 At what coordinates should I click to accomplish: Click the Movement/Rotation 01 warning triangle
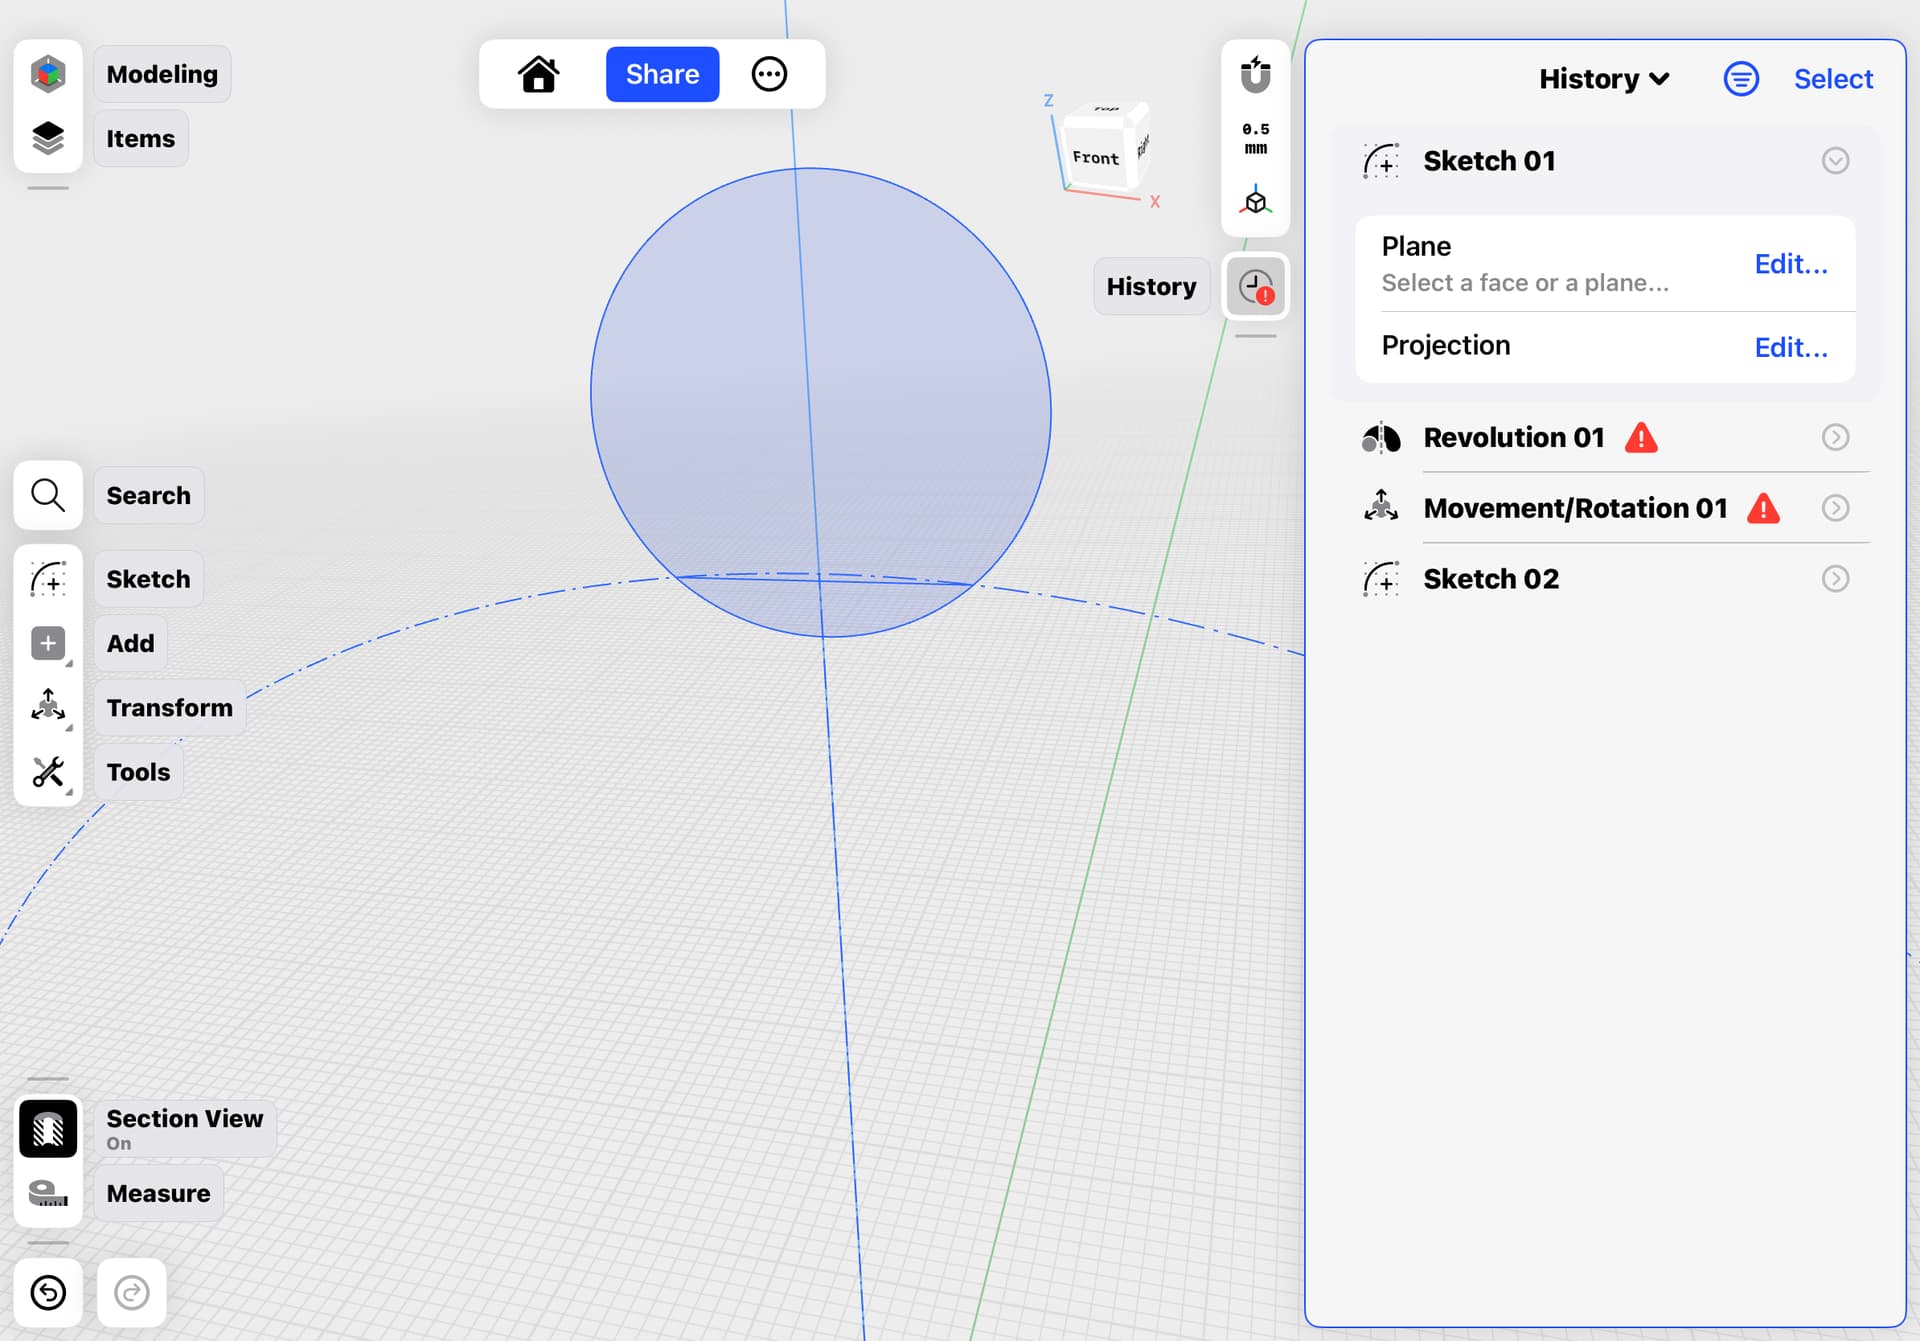coord(1763,509)
